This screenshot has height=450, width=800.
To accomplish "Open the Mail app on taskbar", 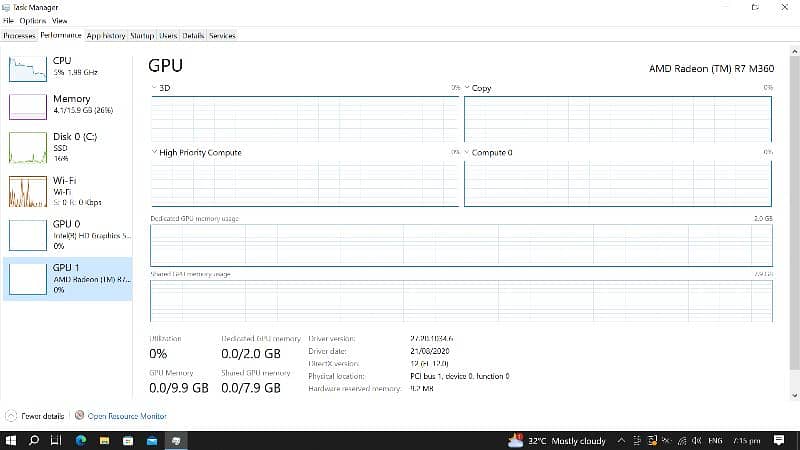I will click(152, 440).
